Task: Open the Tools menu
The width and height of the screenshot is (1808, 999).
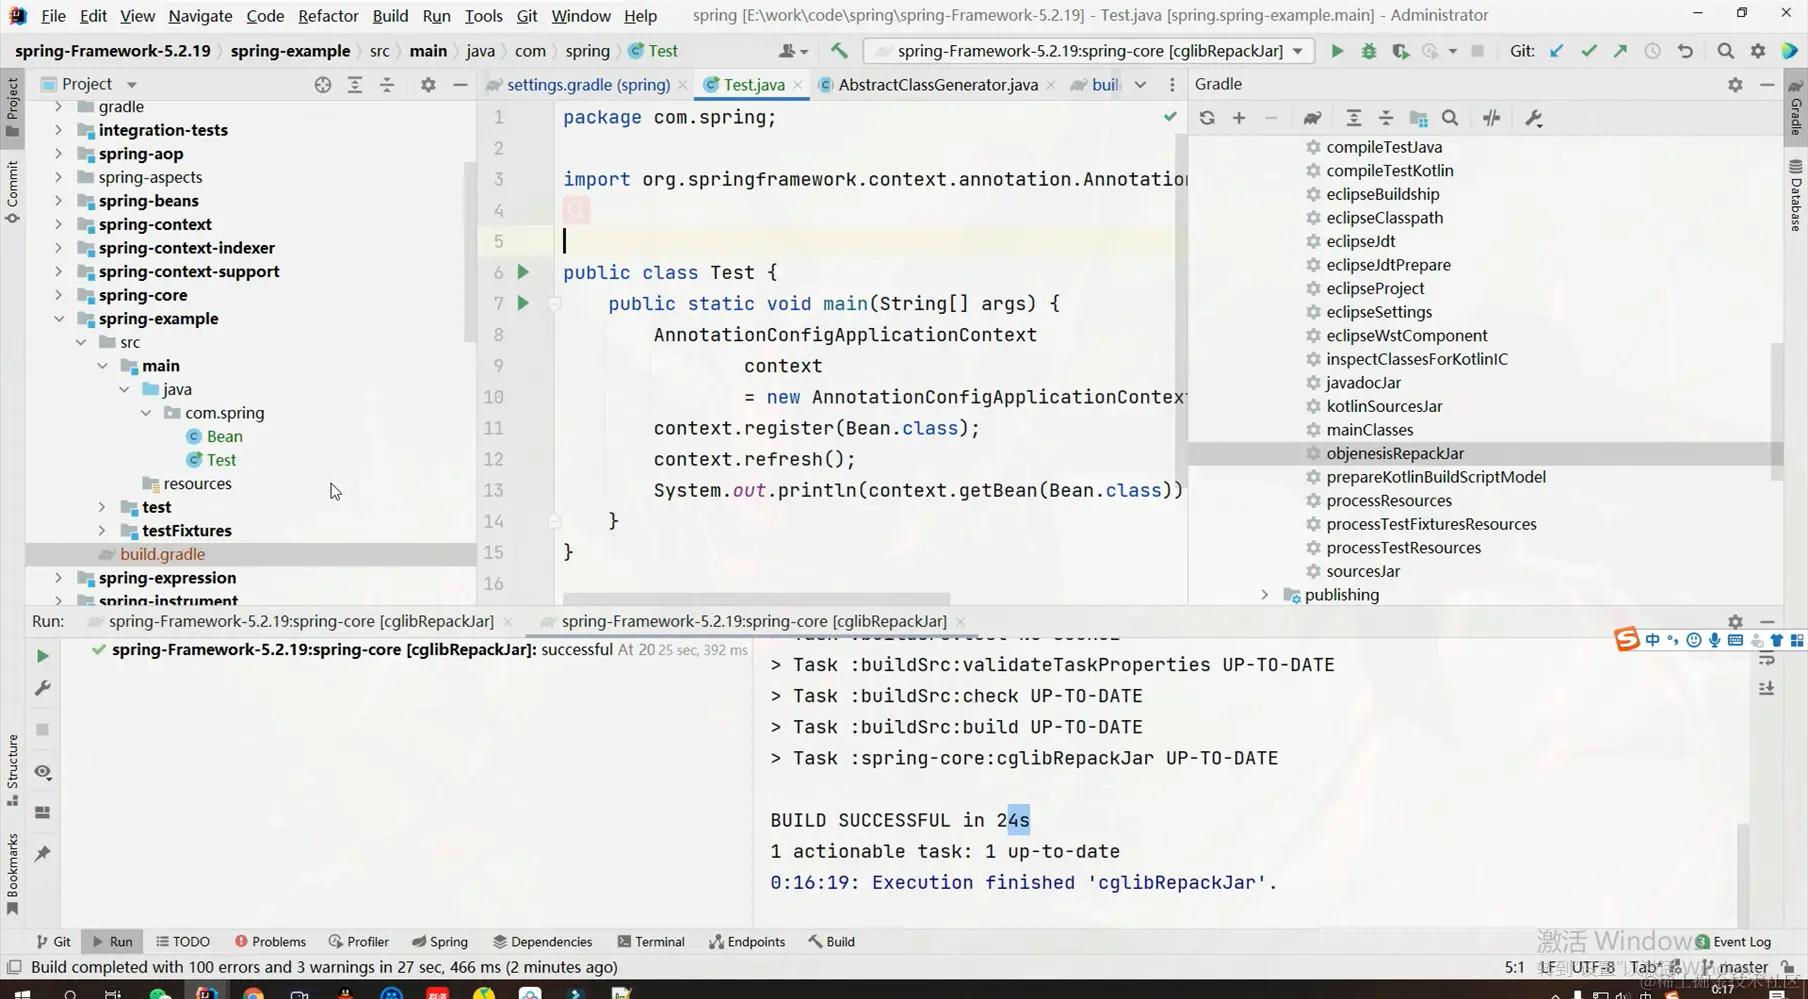Action: (x=483, y=16)
